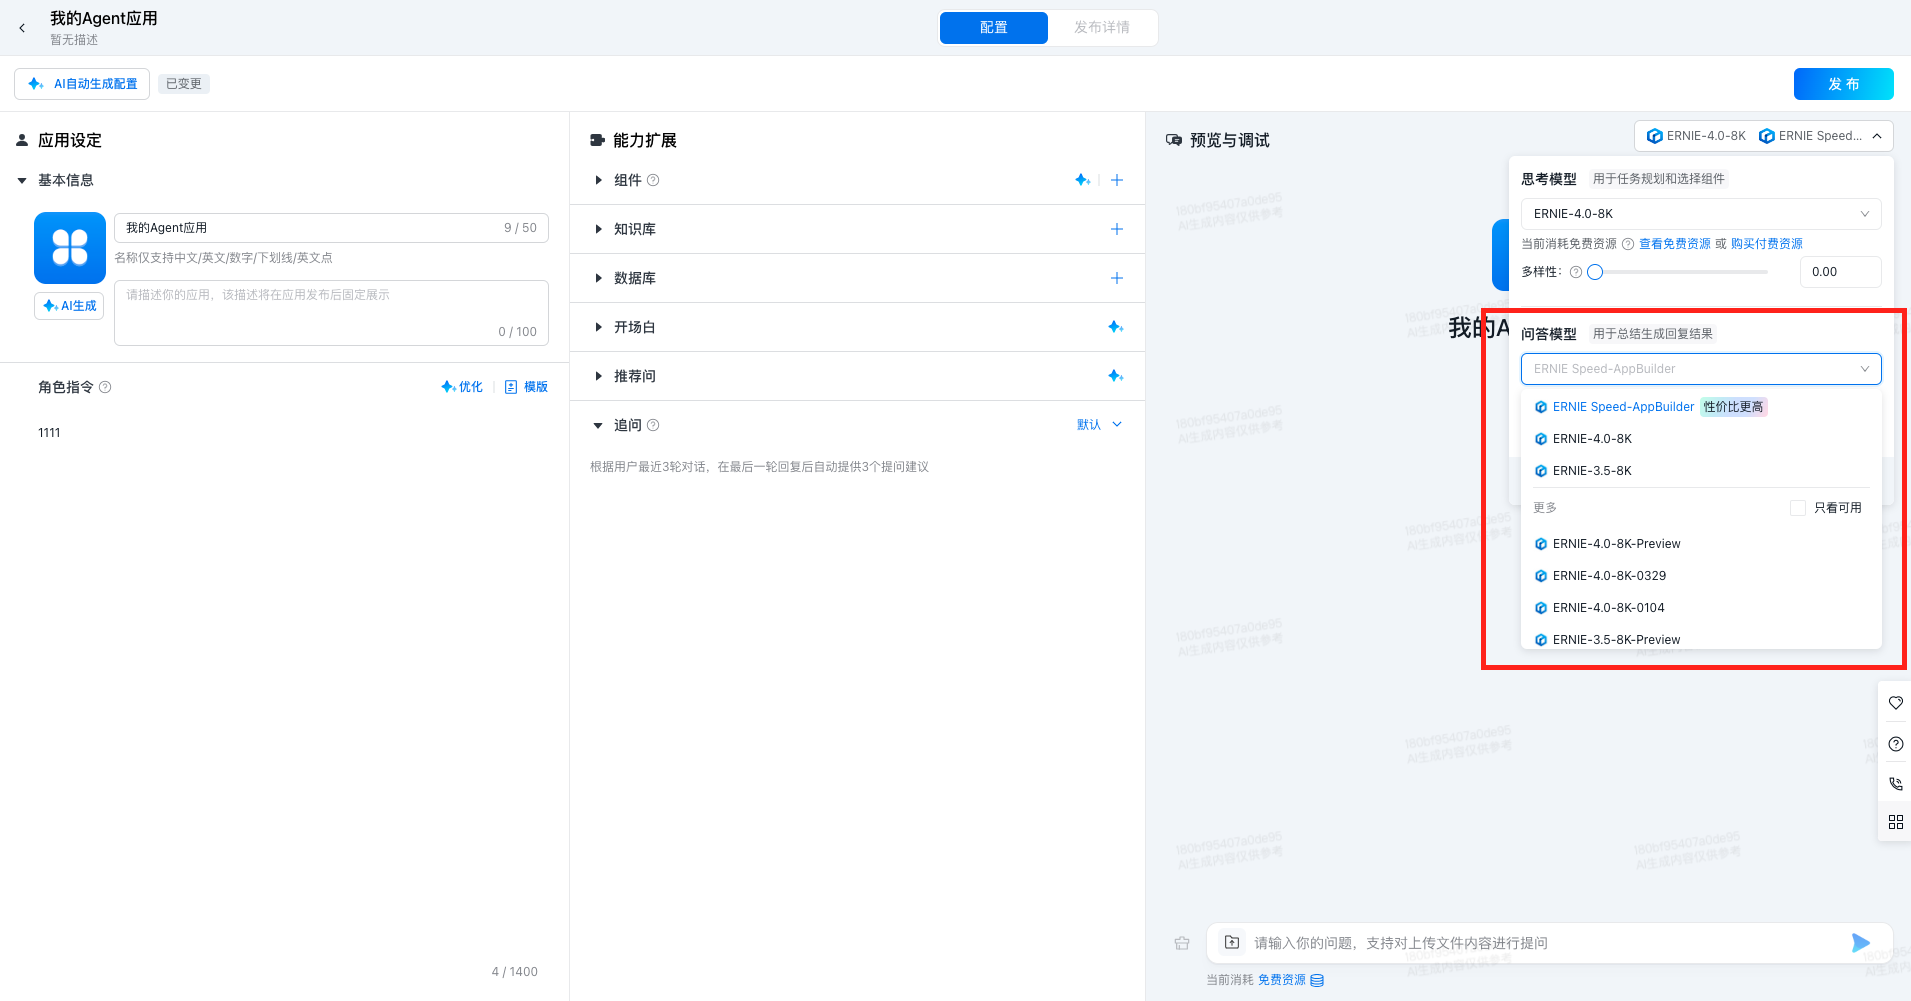Select ERNIE Speed-AppBuilder option
The image size is (1911, 1001).
click(x=1701, y=407)
